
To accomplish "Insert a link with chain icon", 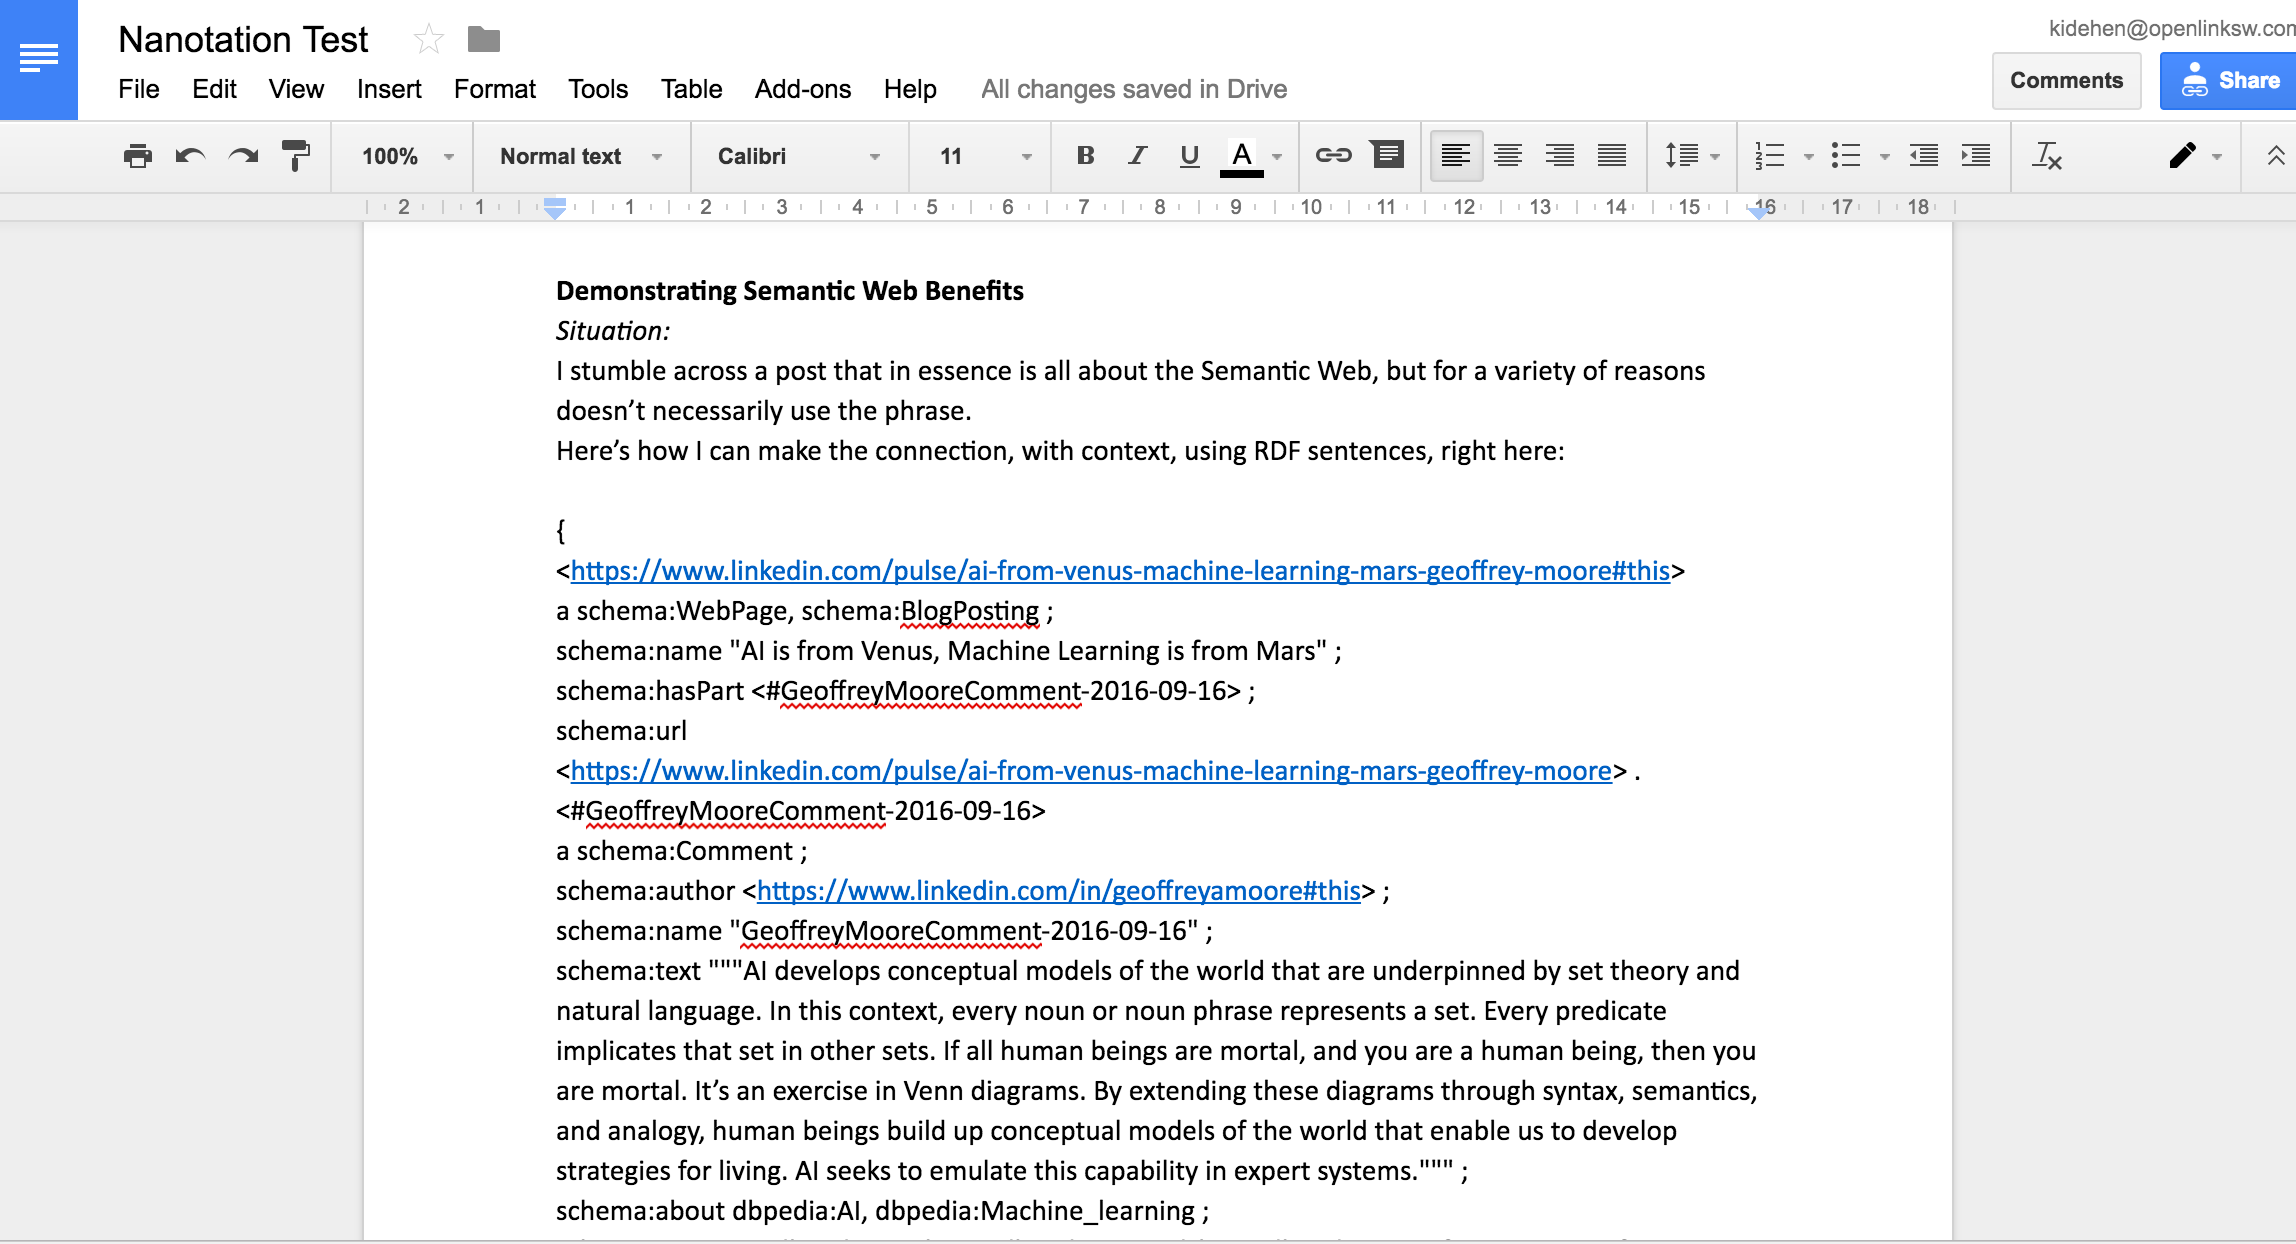I will tap(1333, 156).
